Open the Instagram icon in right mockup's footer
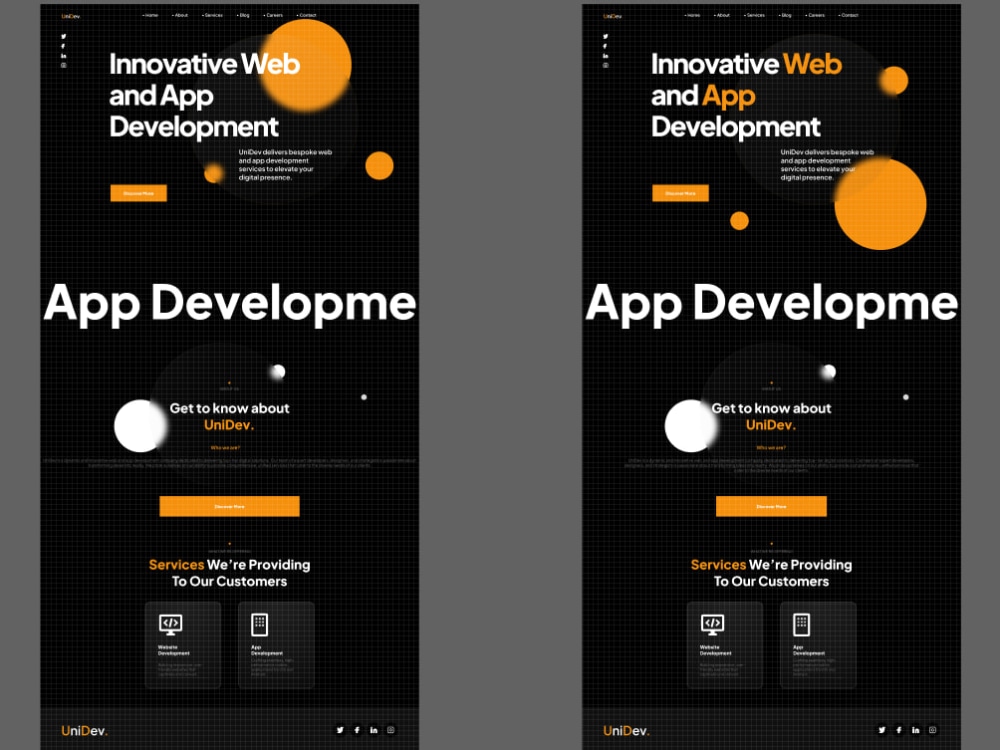 click(x=932, y=730)
